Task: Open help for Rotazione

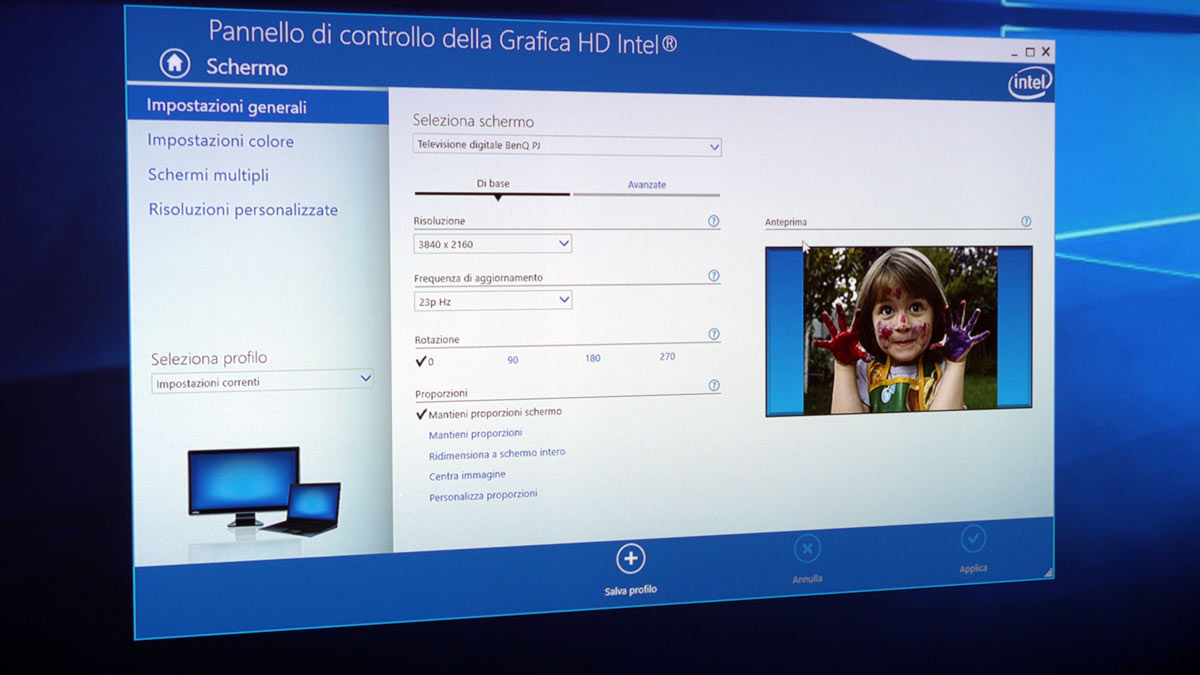Action: pyautogui.click(x=714, y=335)
